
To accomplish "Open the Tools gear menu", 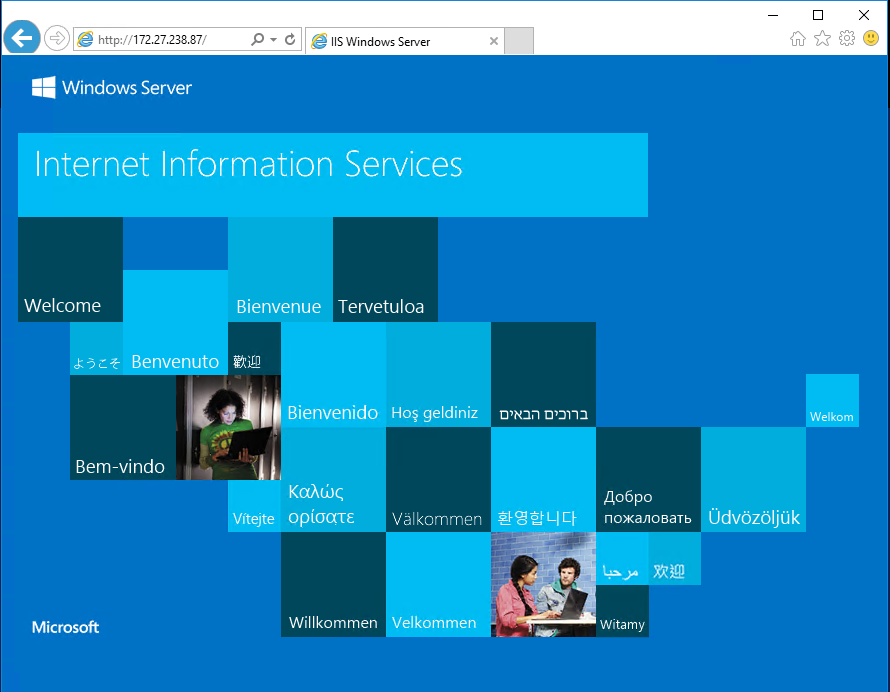I will click(x=847, y=39).
